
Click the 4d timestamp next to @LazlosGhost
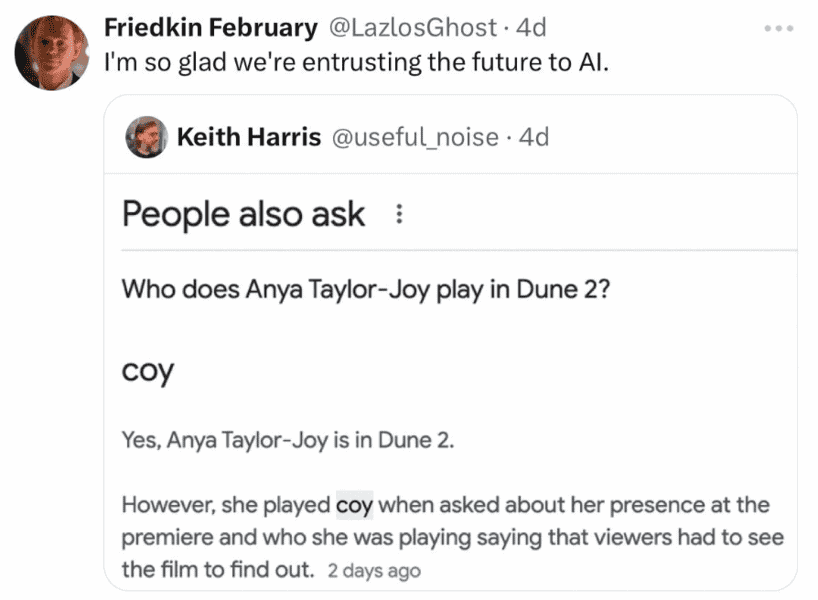click(x=531, y=28)
